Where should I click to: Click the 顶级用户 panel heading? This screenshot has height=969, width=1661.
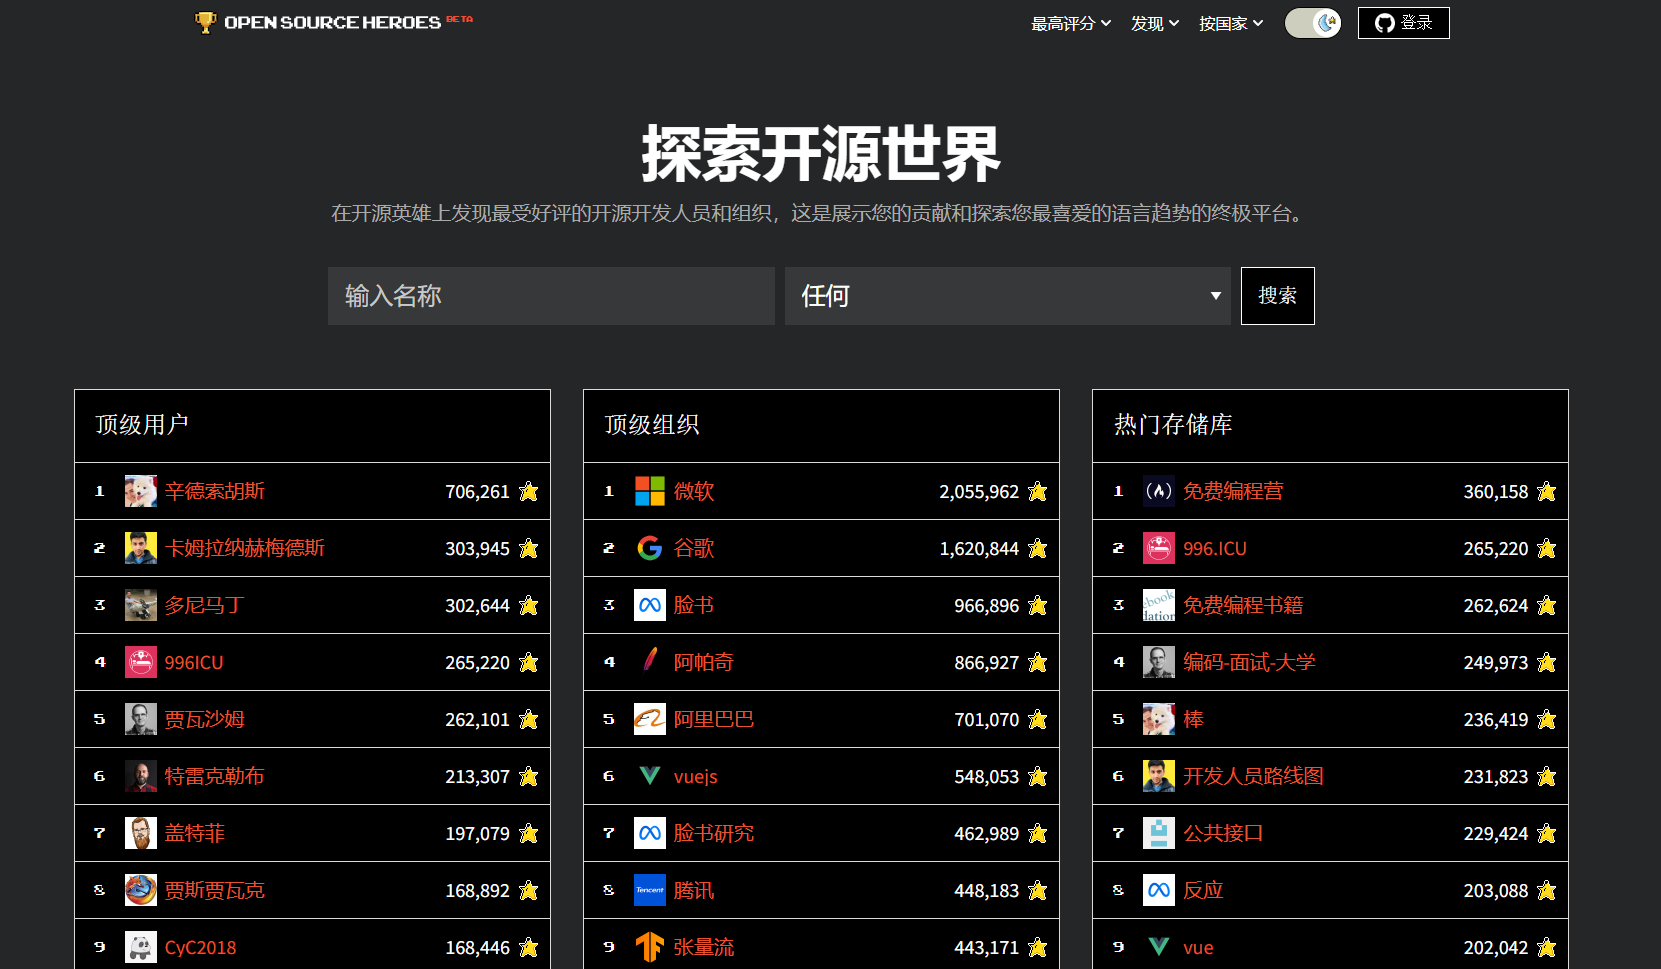click(x=142, y=425)
